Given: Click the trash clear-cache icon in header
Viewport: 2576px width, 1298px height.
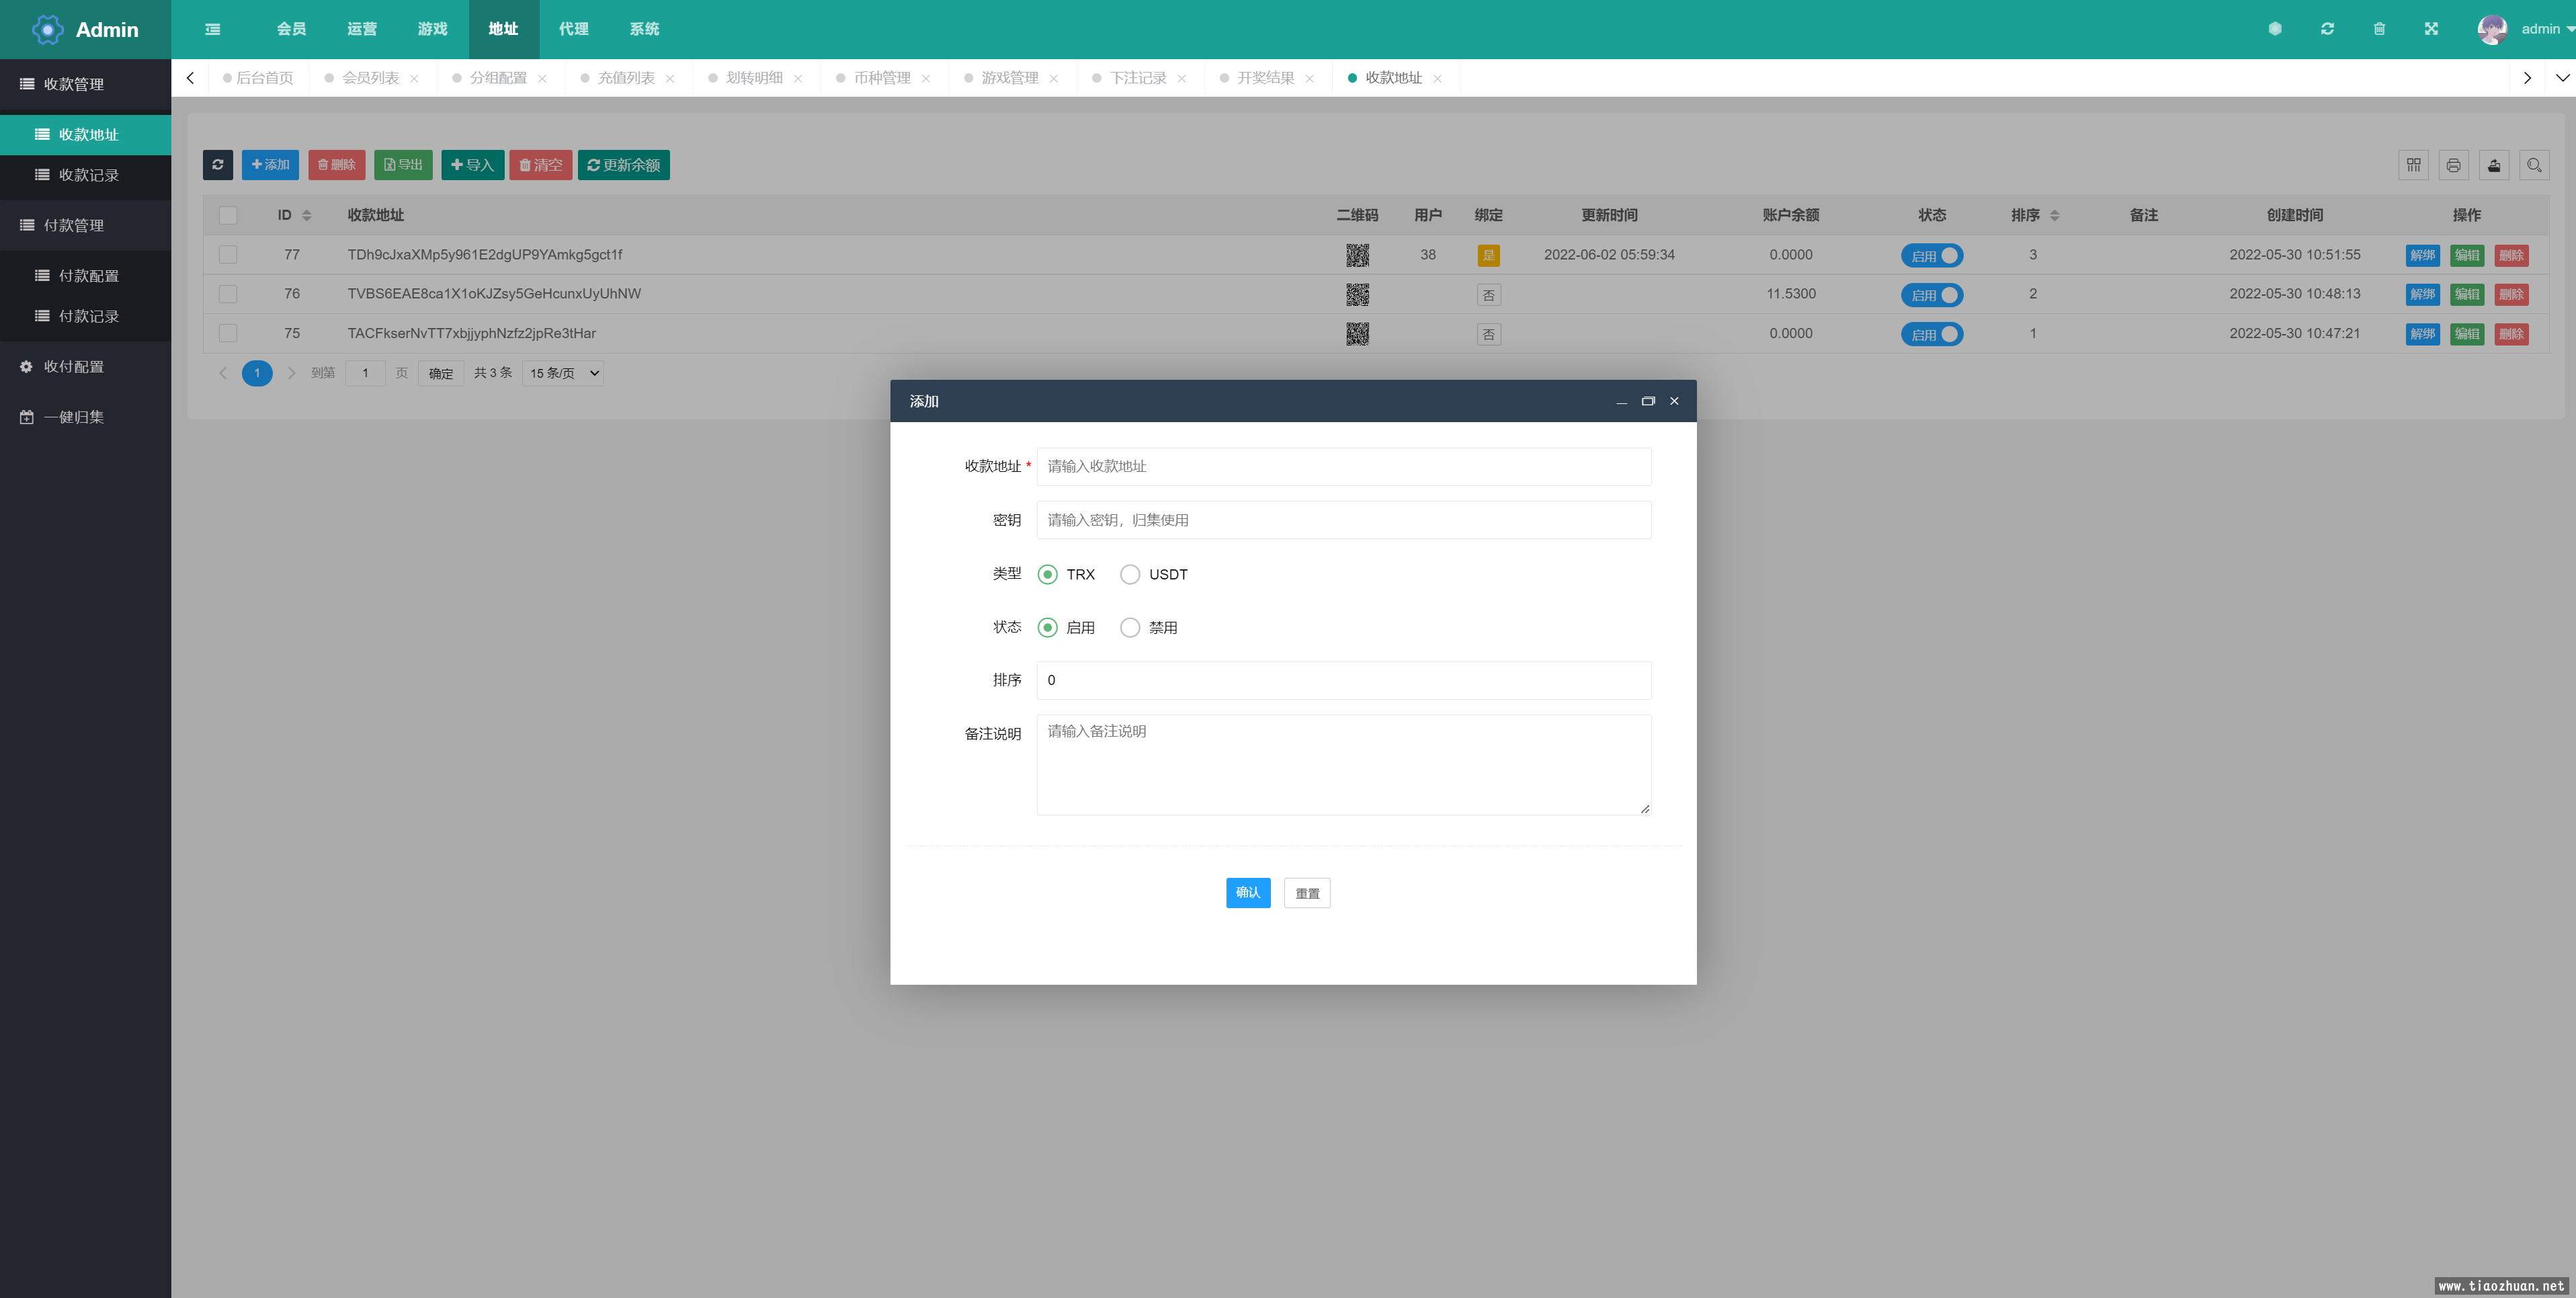Looking at the screenshot, I should (2379, 29).
